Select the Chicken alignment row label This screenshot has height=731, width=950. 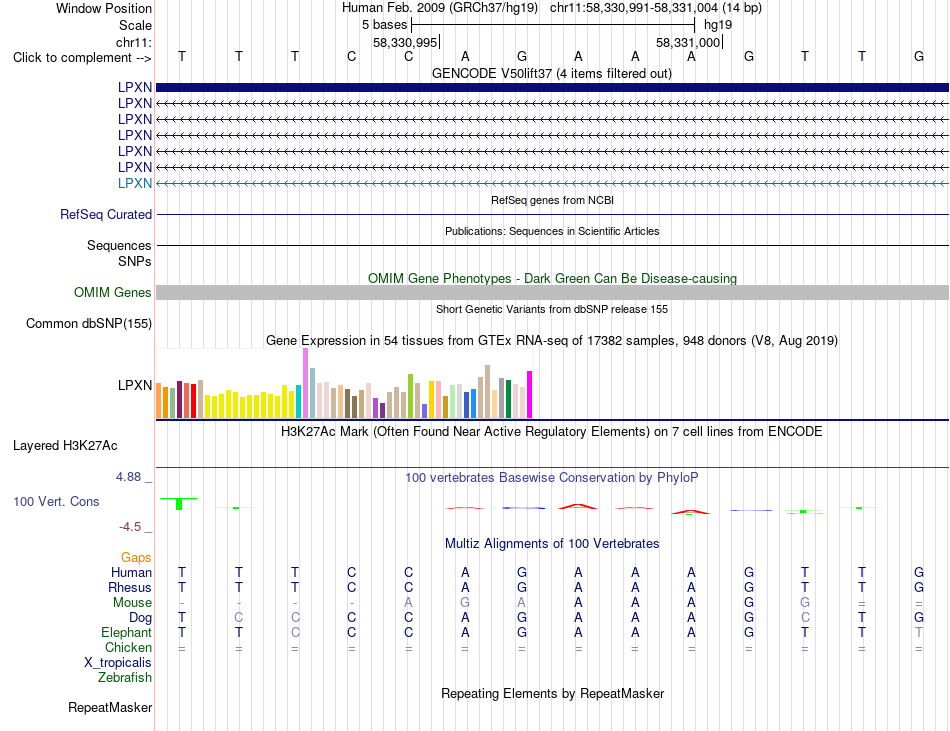coord(128,647)
